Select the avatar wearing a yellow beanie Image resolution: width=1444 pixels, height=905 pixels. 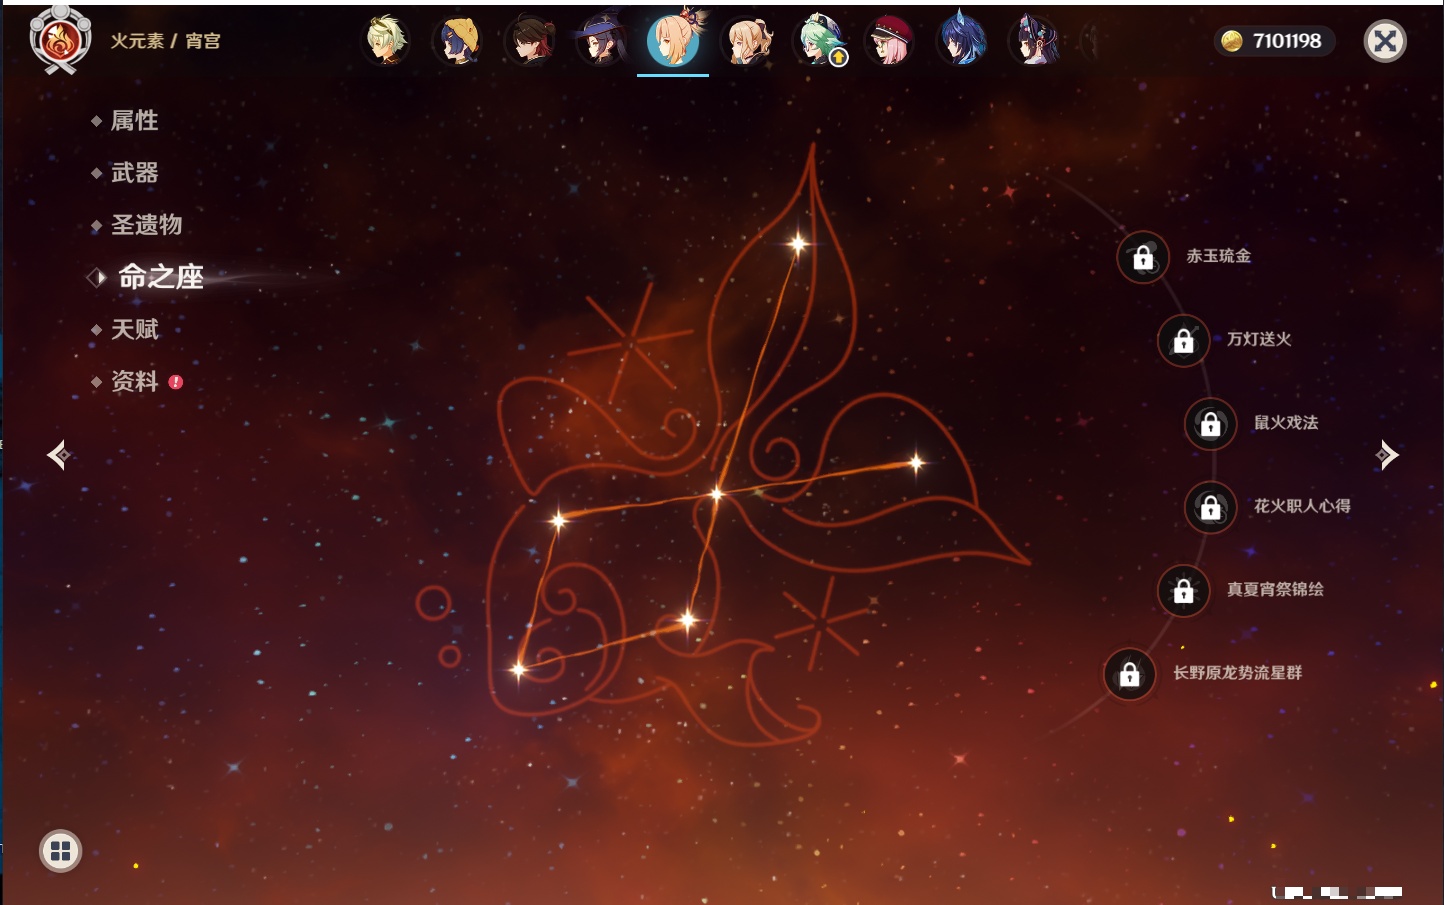pyautogui.click(x=457, y=41)
